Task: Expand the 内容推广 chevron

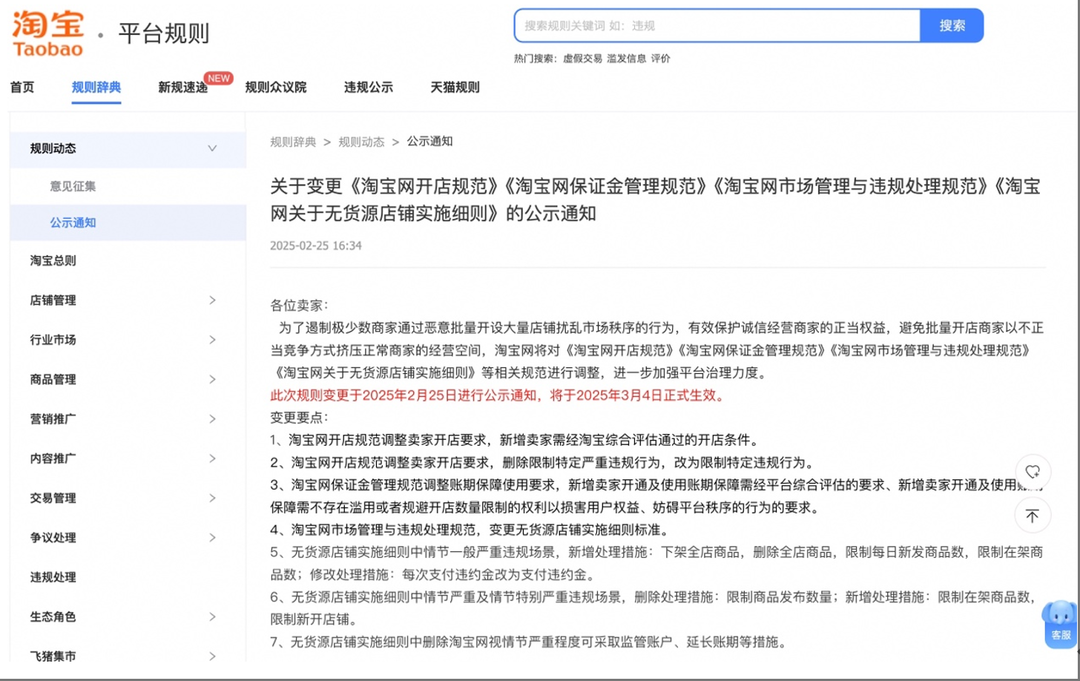Action: pyautogui.click(x=212, y=459)
